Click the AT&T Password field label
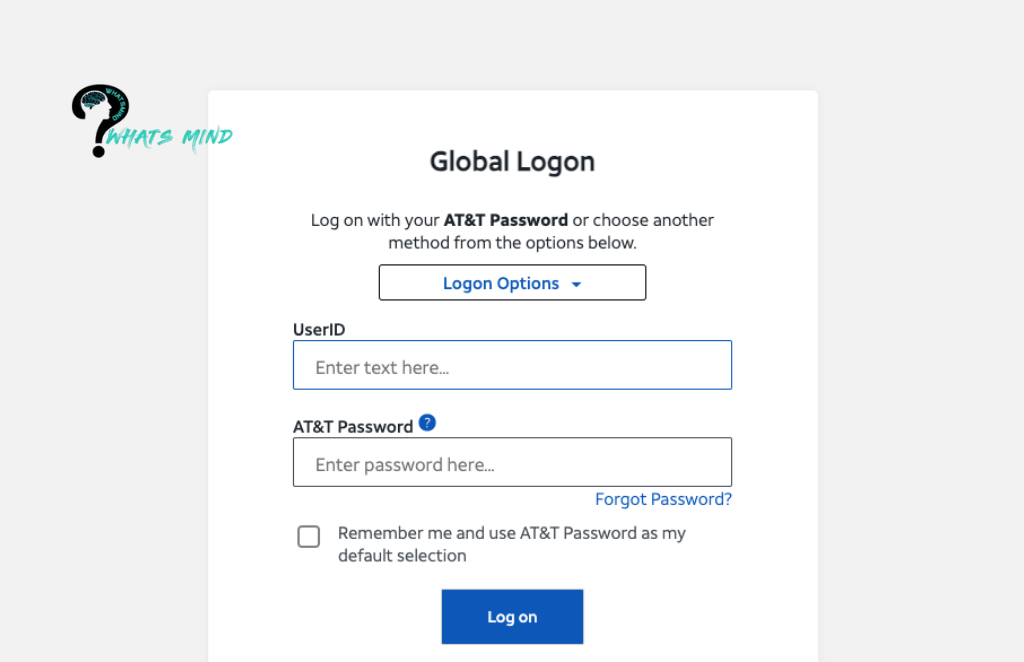1024x662 pixels. 353,427
